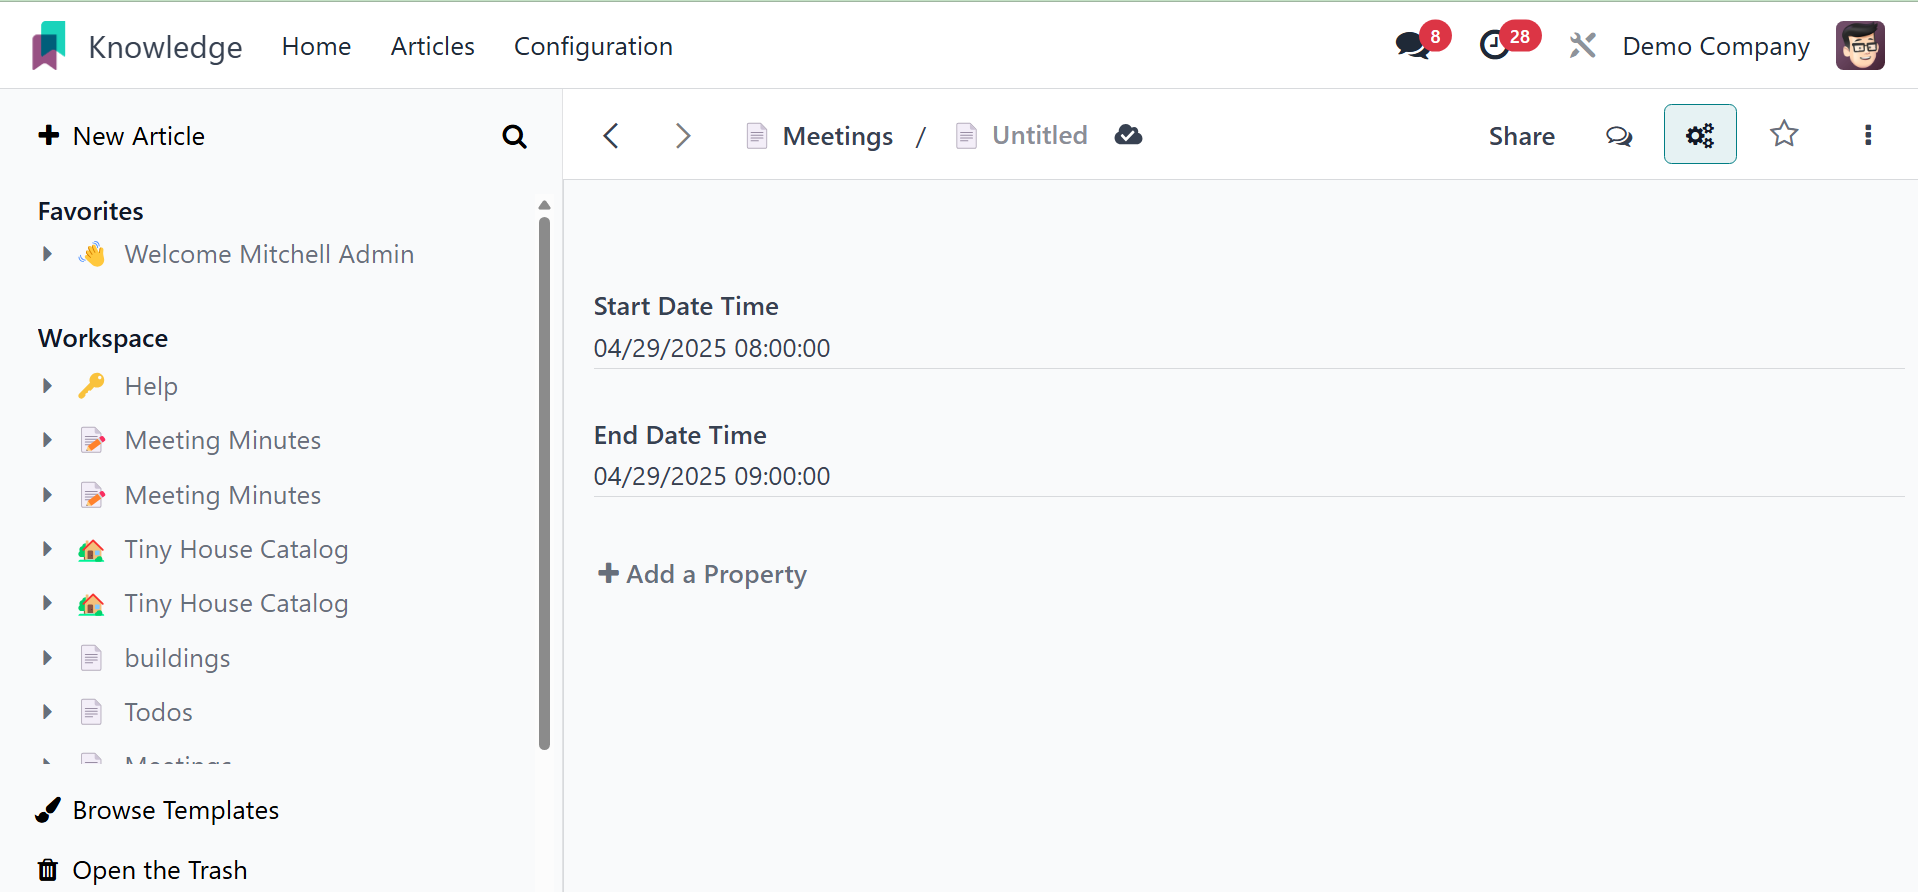
Task: Expand the Todos article children
Action: point(47,712)
